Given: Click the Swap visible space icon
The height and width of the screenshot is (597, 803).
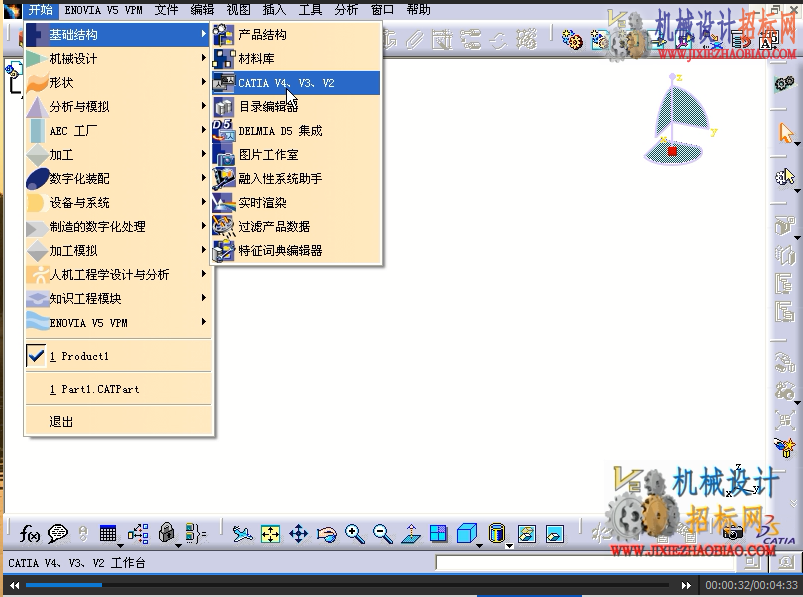Looking at the screenshot, I should (x=555, y=534).
